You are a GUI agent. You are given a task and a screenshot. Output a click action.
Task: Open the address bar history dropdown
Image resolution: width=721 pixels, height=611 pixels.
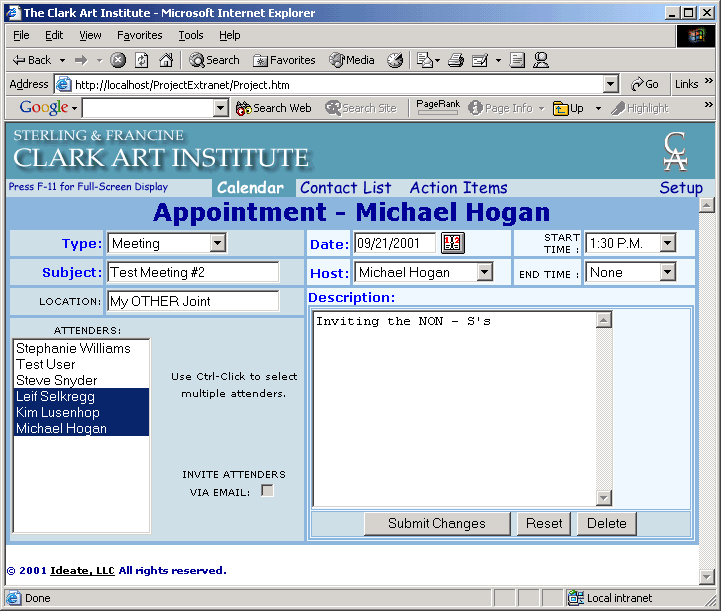(610, 85)
